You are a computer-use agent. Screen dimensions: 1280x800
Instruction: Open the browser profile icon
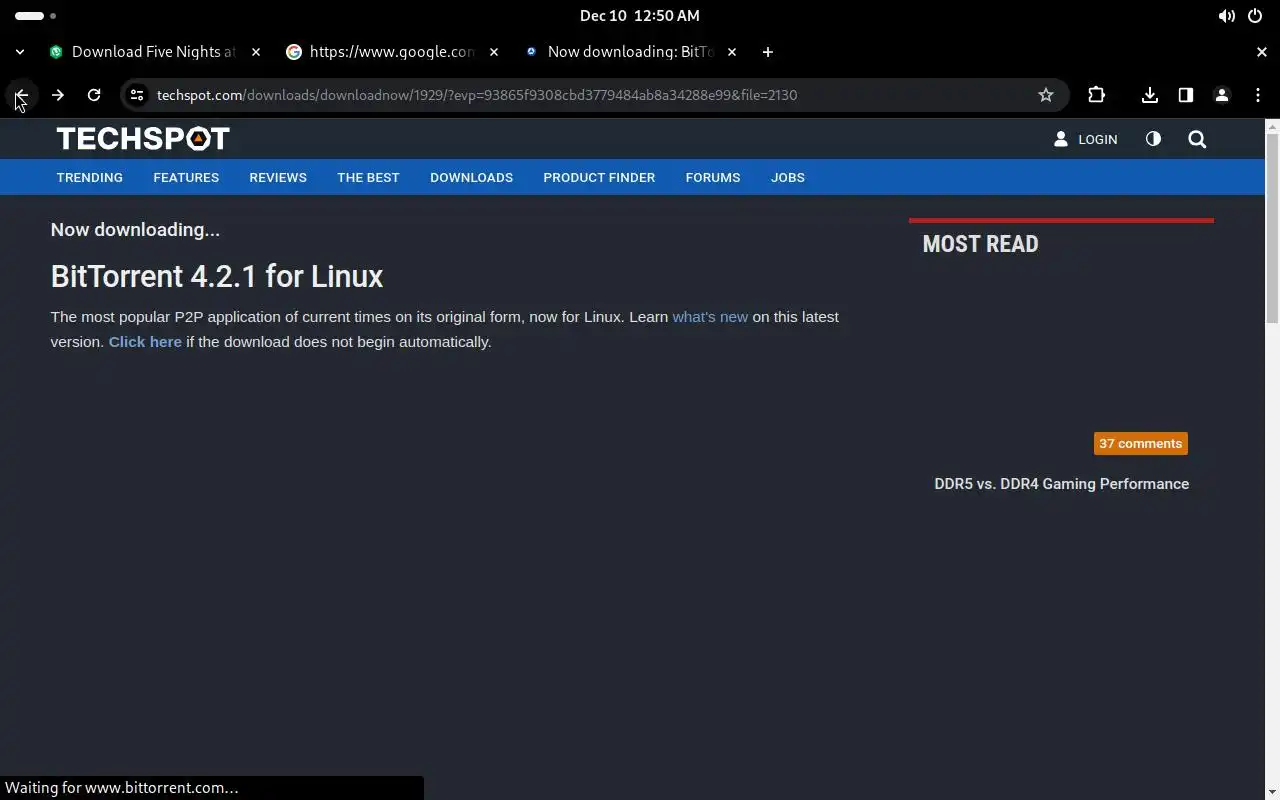[1222, 95]
